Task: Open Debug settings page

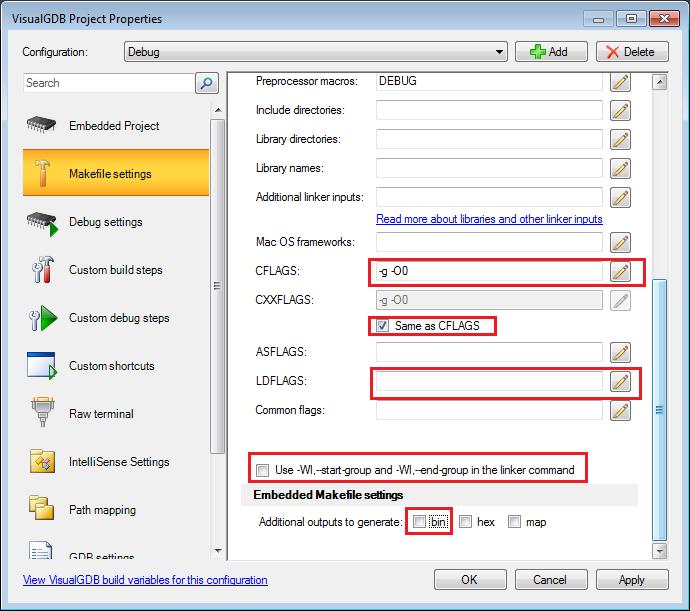Action: coord(115,221)
